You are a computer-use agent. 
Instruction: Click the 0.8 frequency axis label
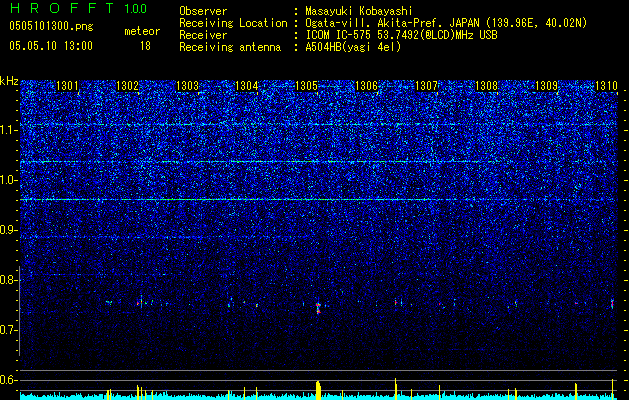9,280
